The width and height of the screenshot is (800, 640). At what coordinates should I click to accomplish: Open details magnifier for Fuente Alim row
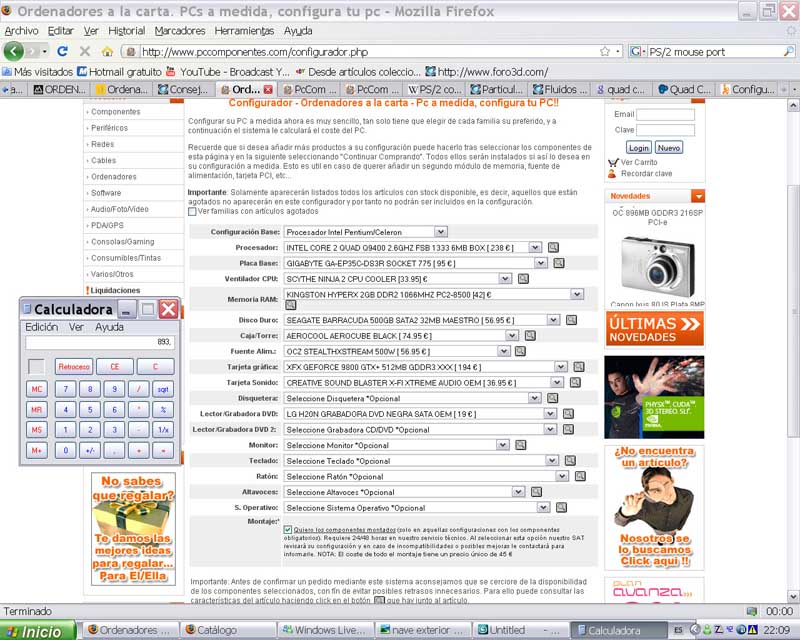pyautogui.click(x=520, y=351)
